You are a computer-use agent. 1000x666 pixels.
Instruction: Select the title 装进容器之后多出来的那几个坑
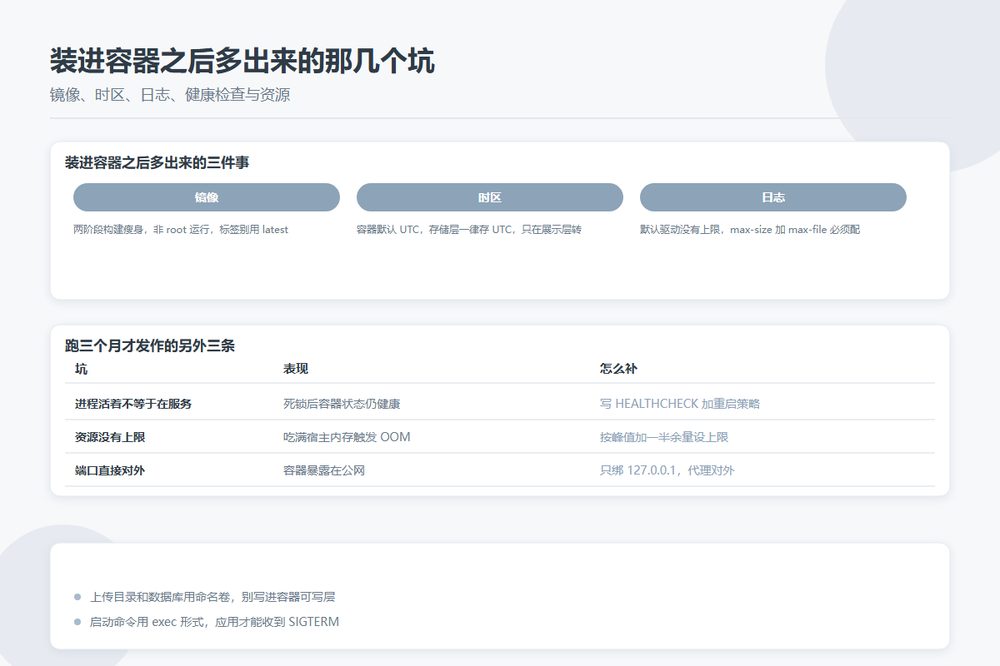242,61
